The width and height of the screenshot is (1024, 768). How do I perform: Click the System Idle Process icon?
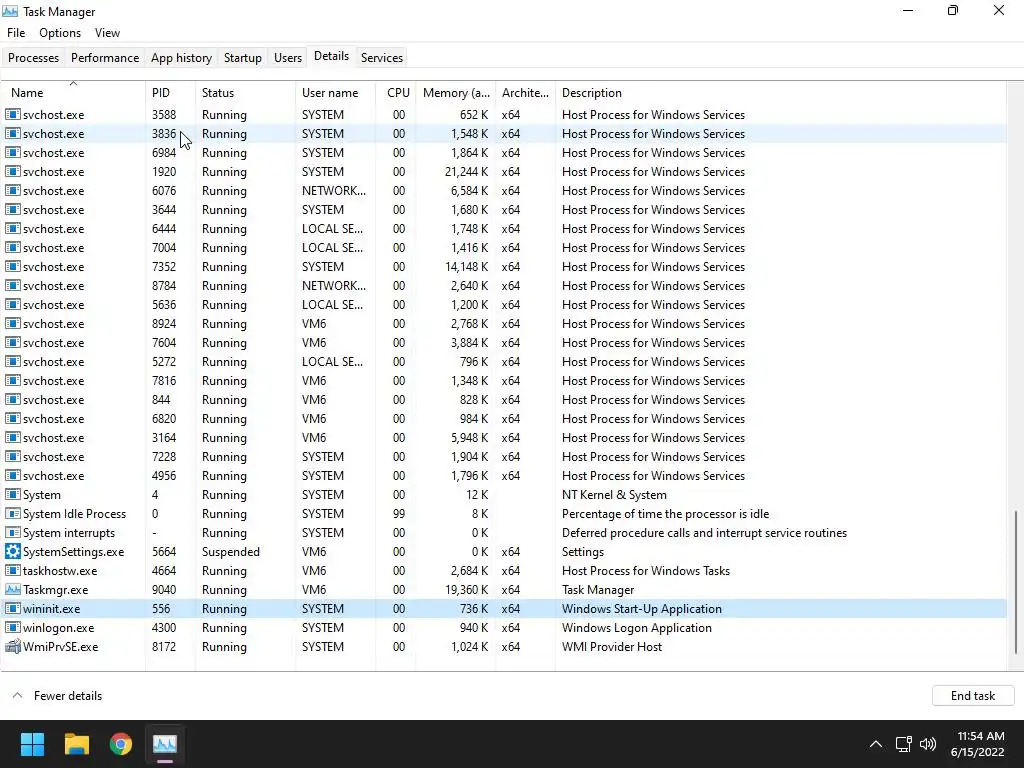pyautogui.click(x=12, y=514)
